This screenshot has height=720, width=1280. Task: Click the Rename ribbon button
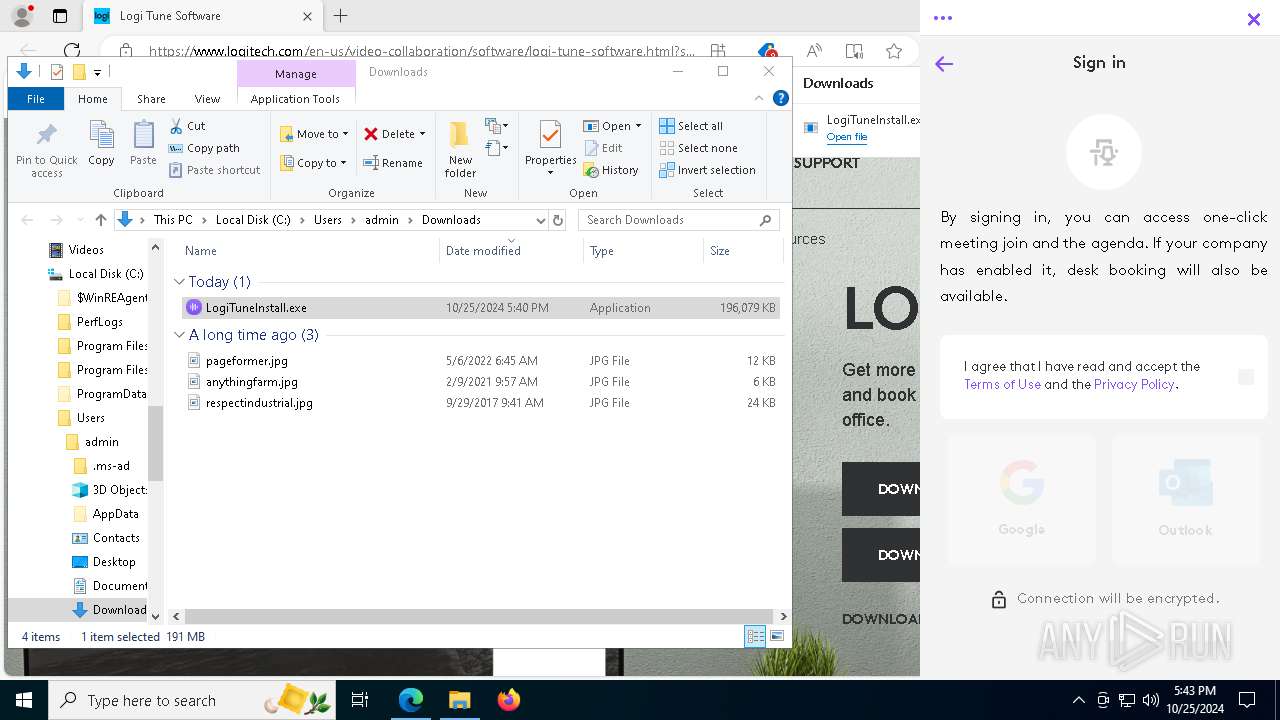tap(393, 163)
